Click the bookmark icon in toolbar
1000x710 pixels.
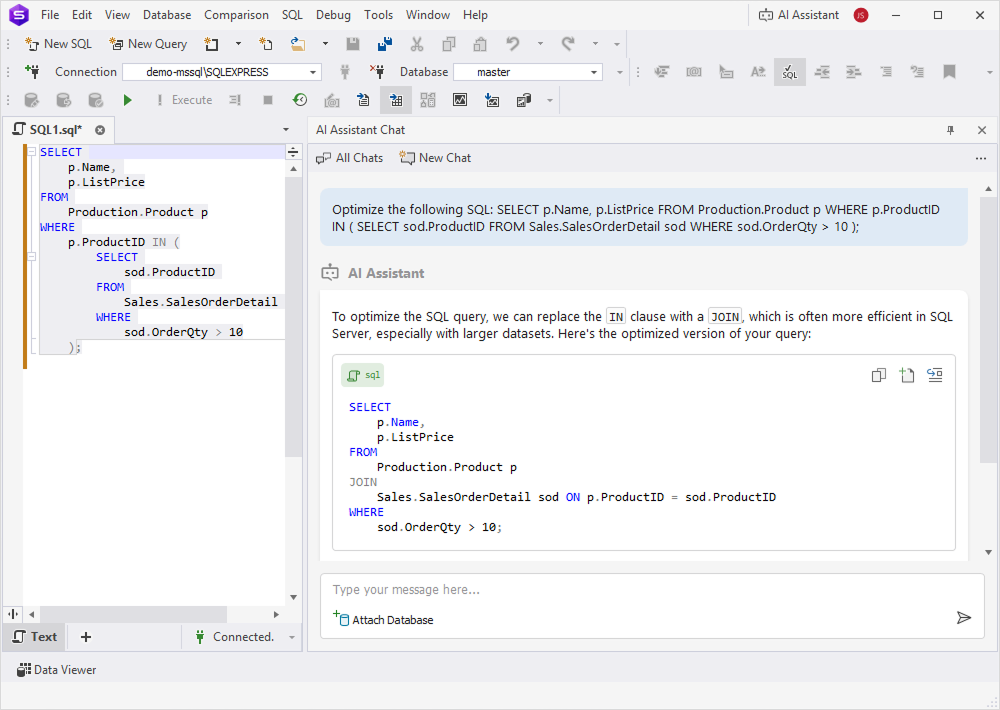point(949,72)
